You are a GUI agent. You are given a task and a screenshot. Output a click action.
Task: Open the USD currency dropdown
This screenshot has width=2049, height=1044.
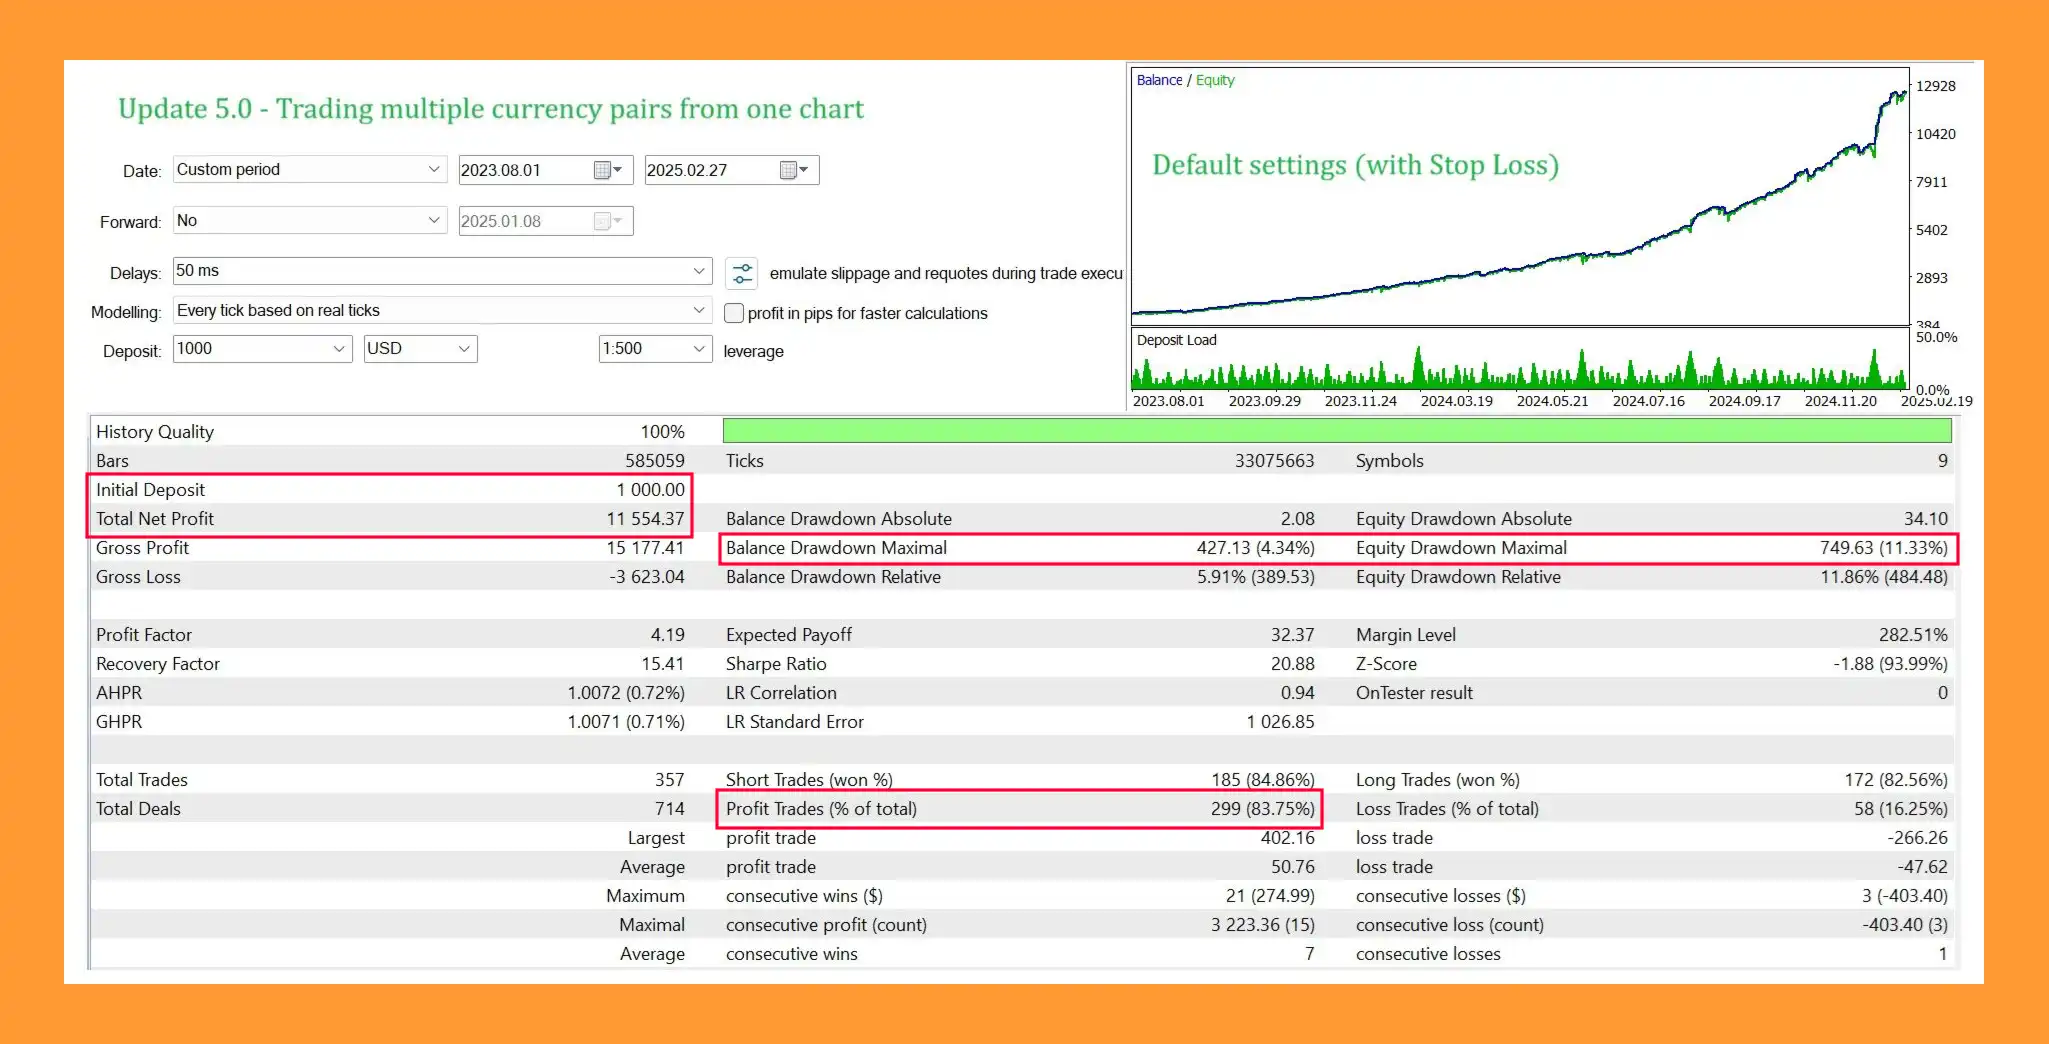click(x=420, y=349)
